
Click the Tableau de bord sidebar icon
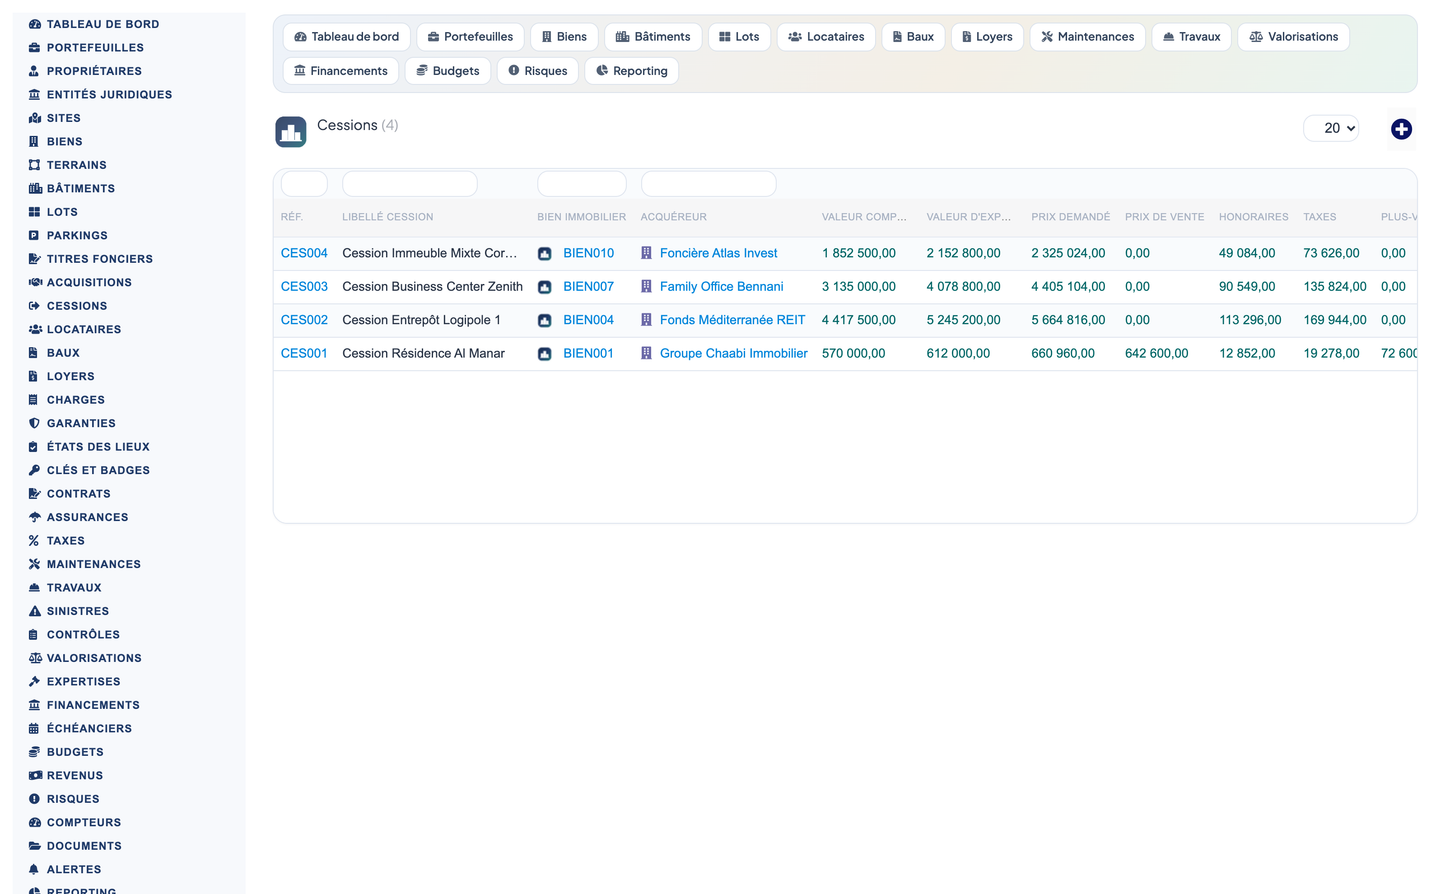point(34,24)
